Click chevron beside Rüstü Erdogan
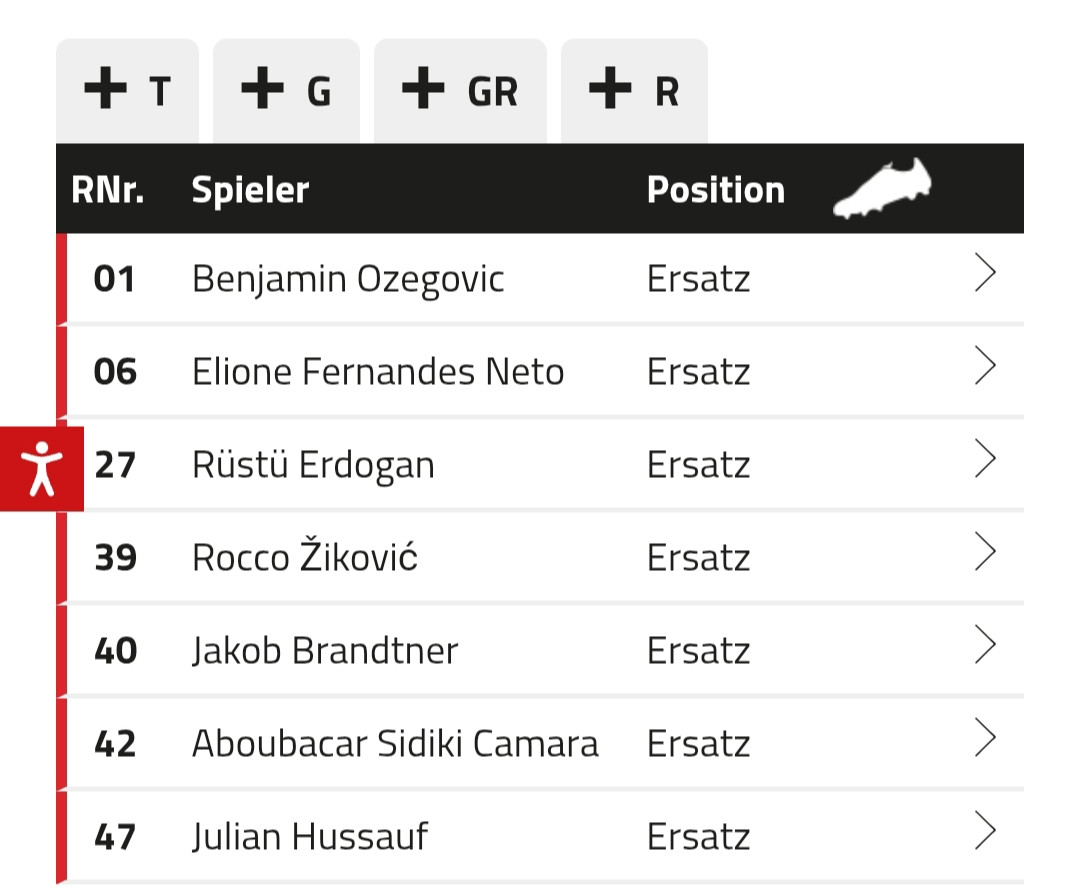This screenshot has width=1080, height=890. tap(985, 460)
